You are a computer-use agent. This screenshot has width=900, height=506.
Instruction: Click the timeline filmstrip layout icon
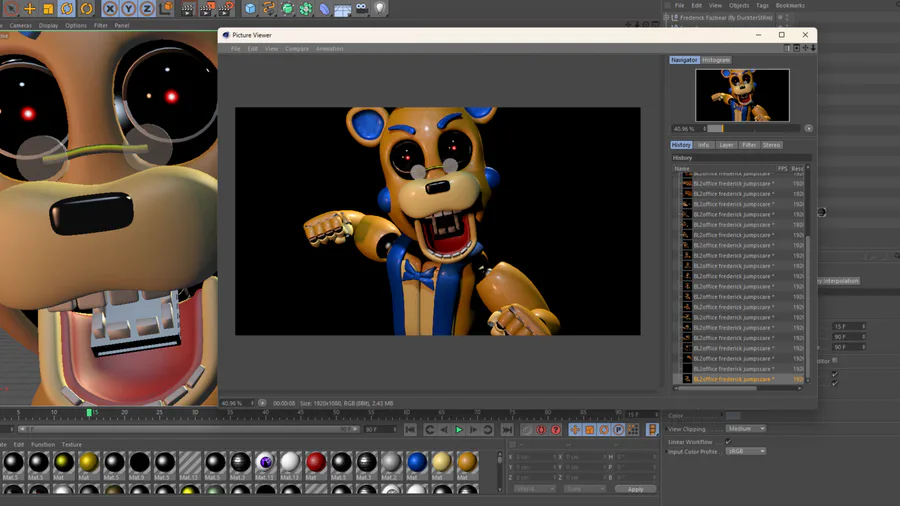tap(652, 430)
